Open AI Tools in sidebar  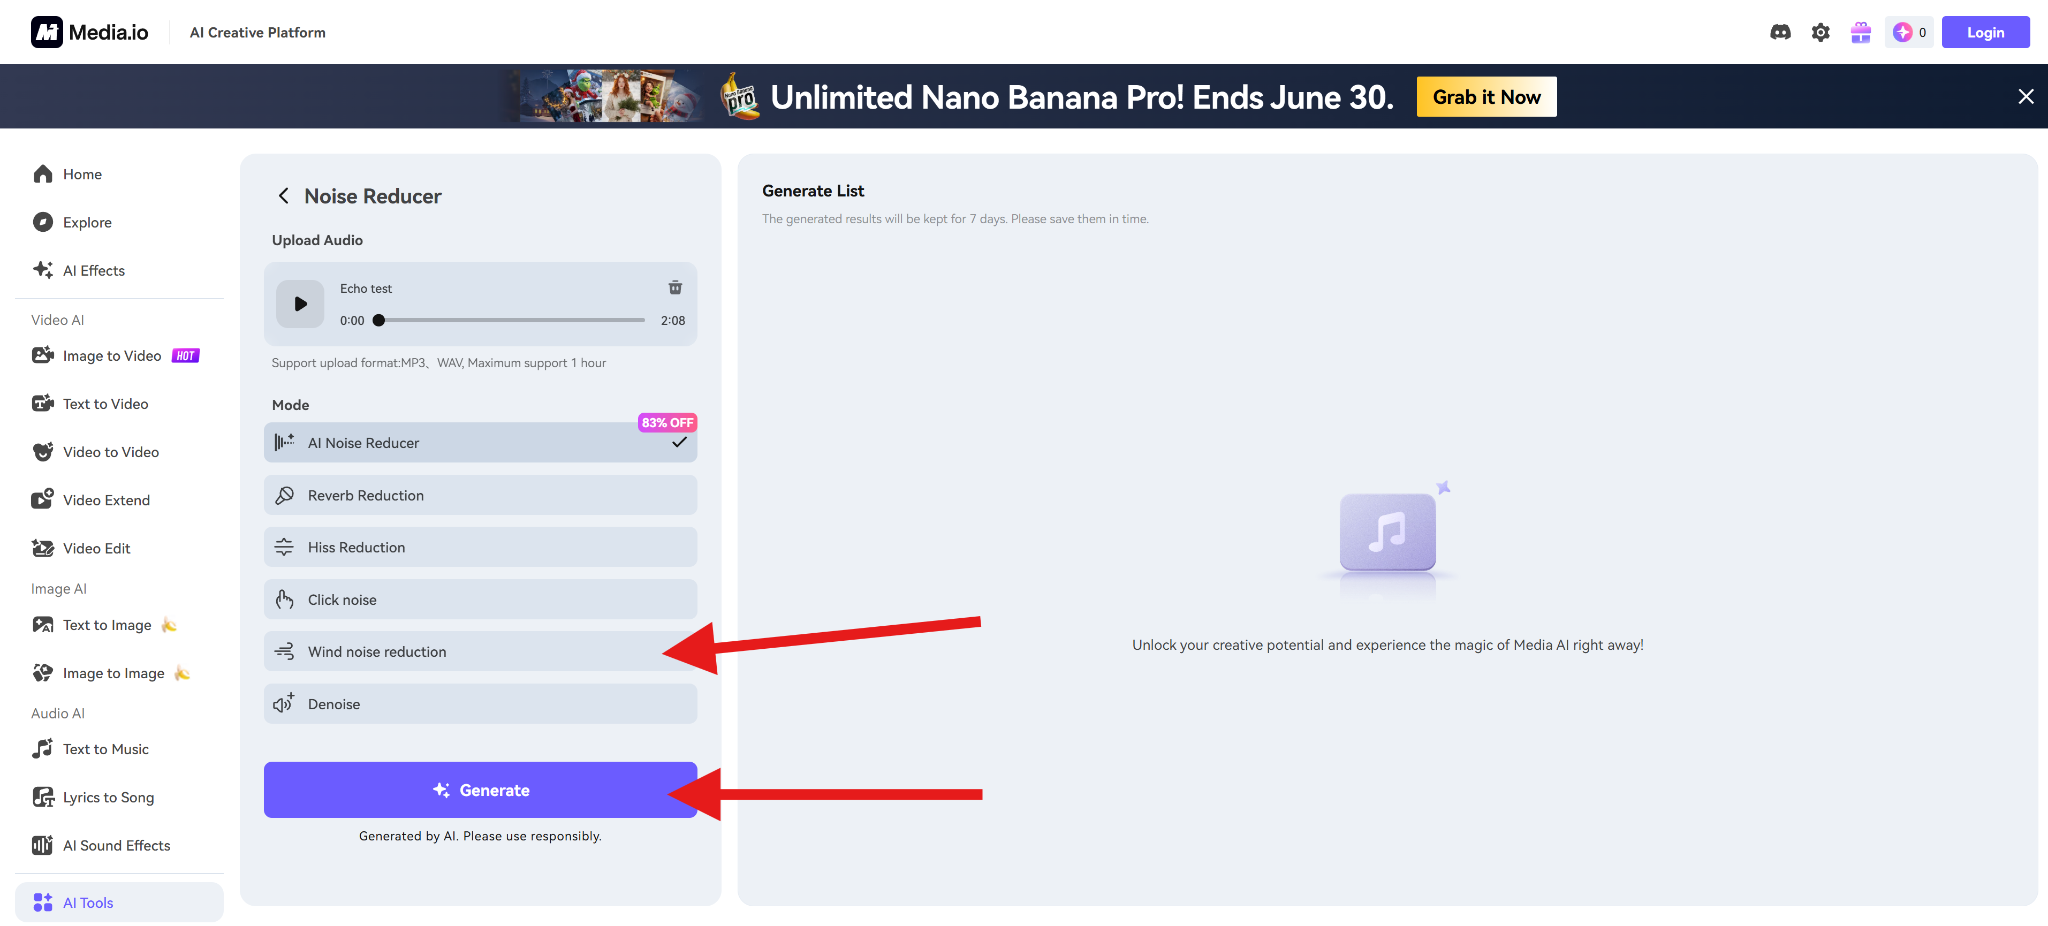88,903
